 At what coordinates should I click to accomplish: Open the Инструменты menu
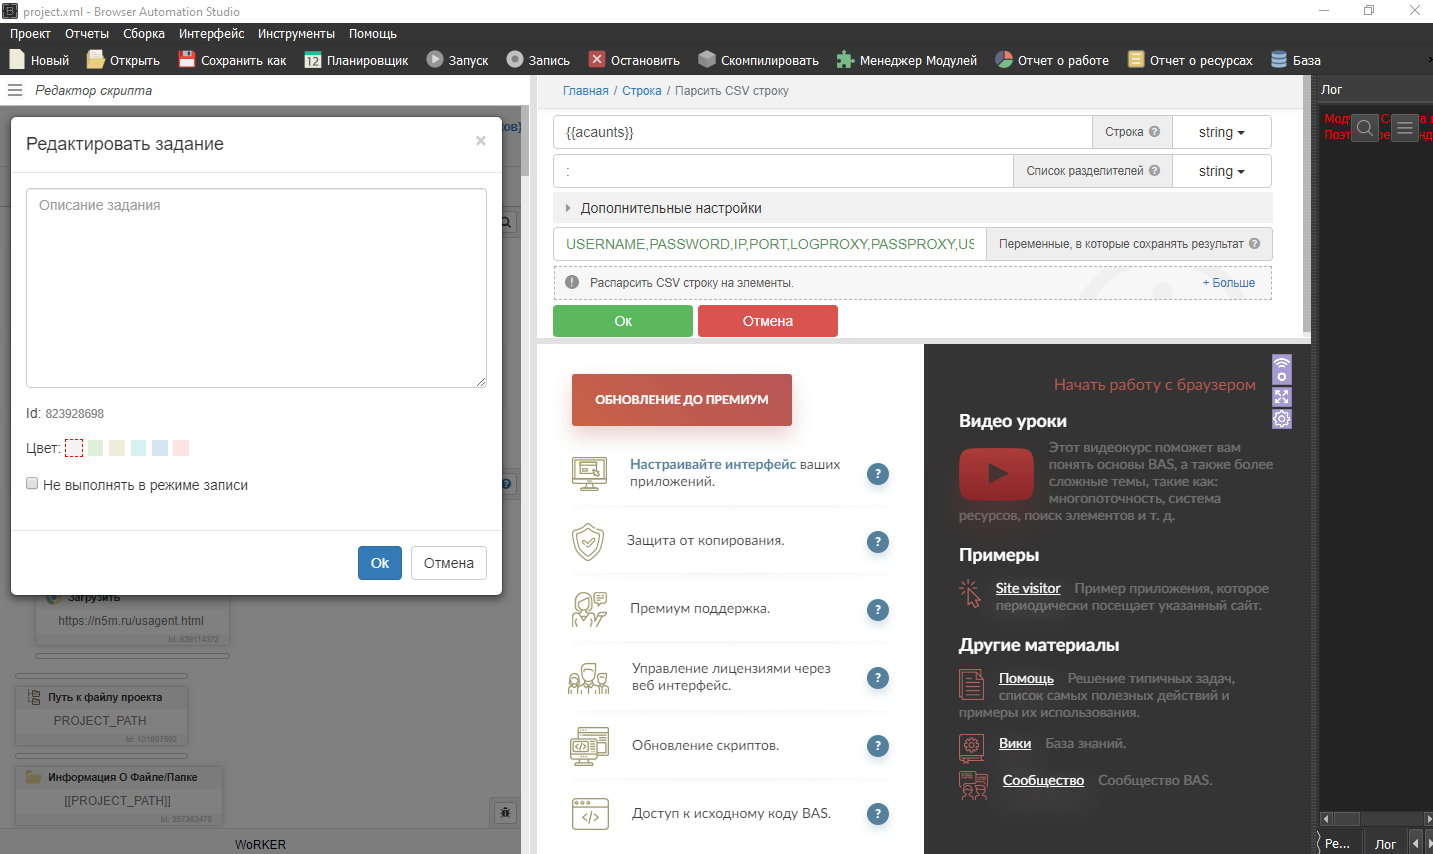[x=296, y=34]
